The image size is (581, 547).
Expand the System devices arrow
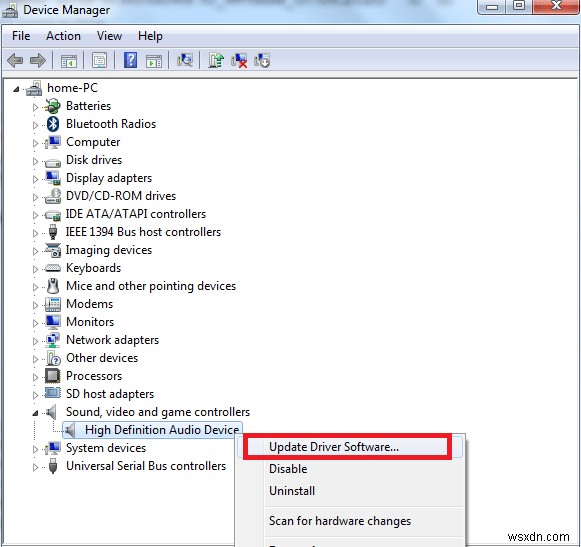point(35,449)
